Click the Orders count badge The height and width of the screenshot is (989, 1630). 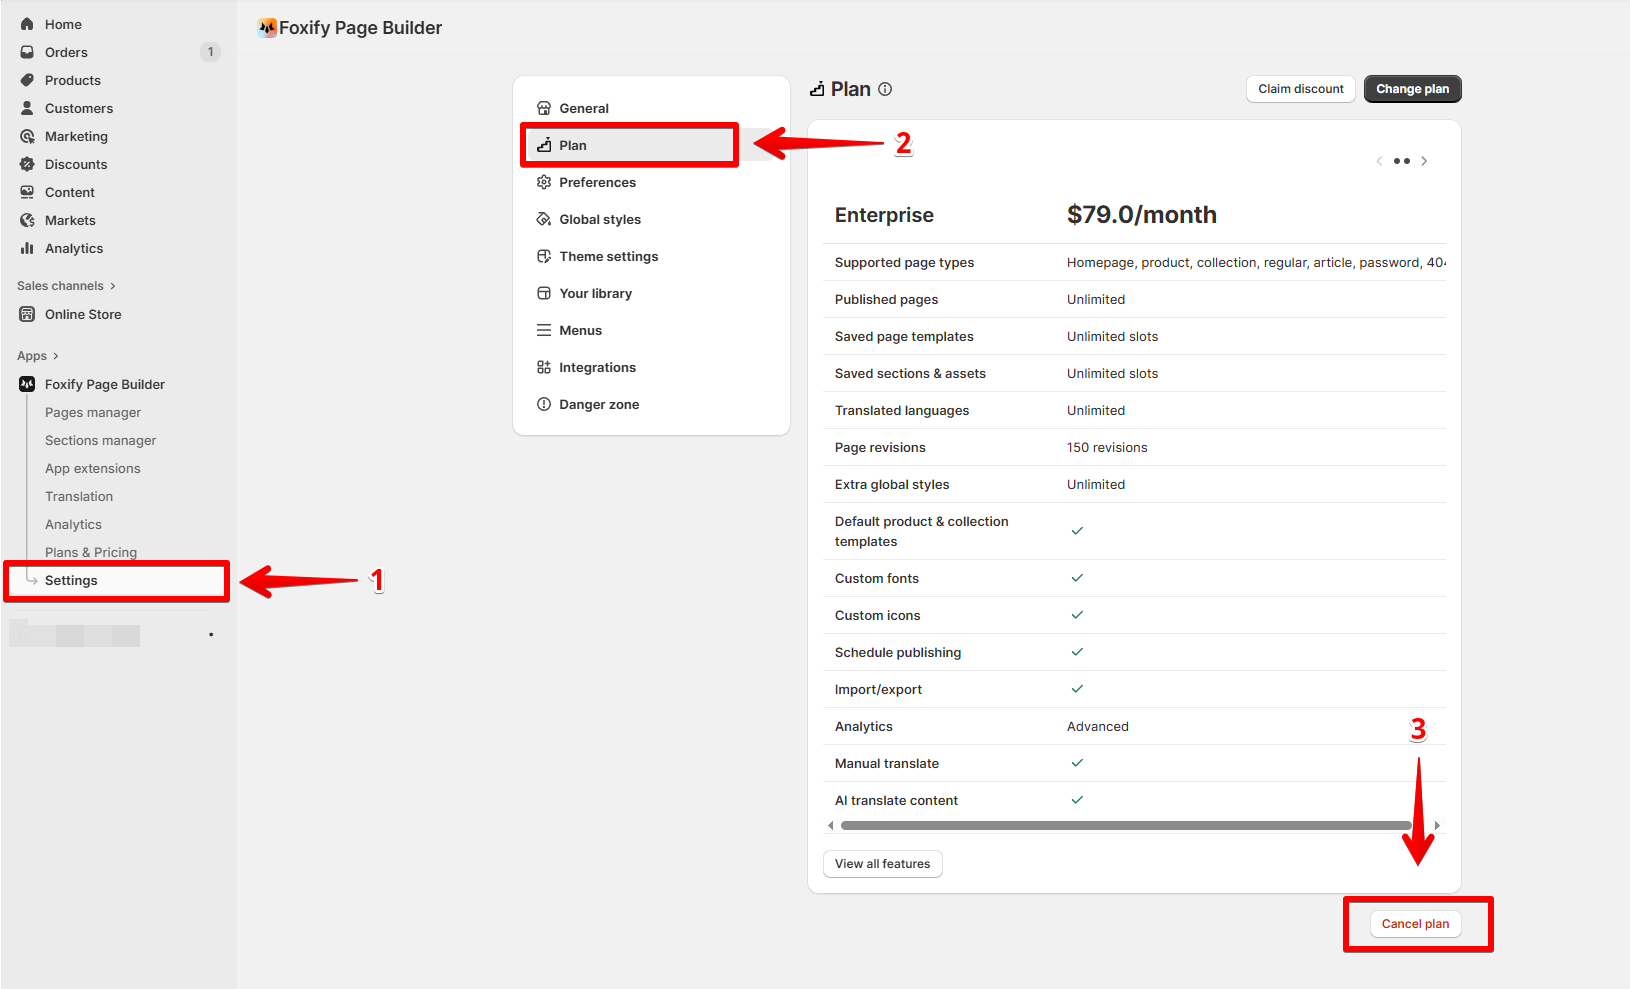coord(210,52)
